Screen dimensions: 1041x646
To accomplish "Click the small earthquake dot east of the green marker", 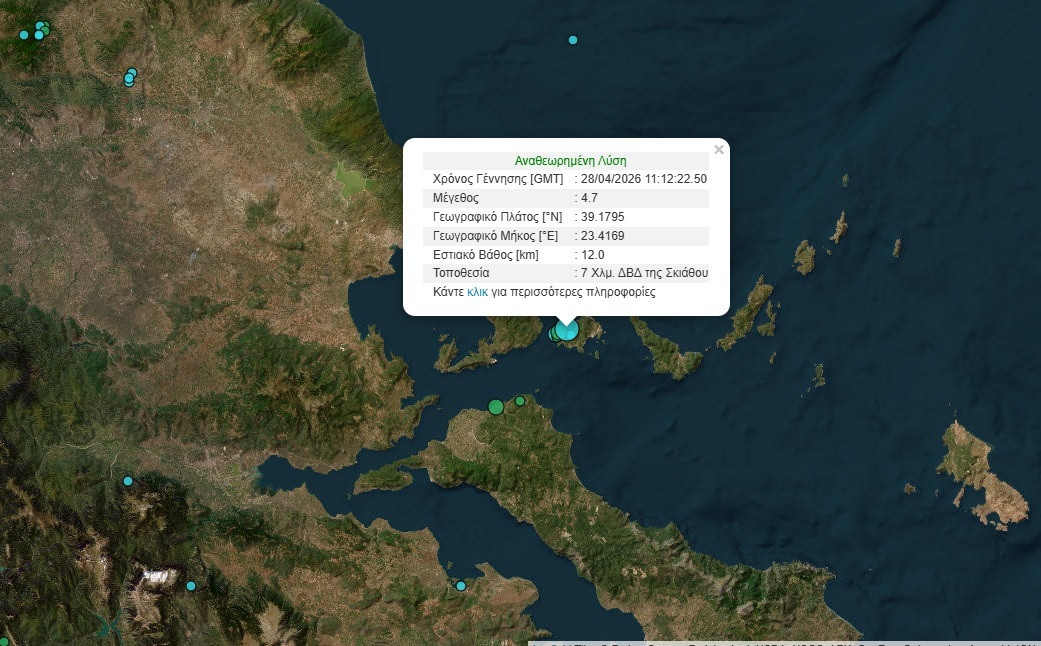I will tap(519, 399).
